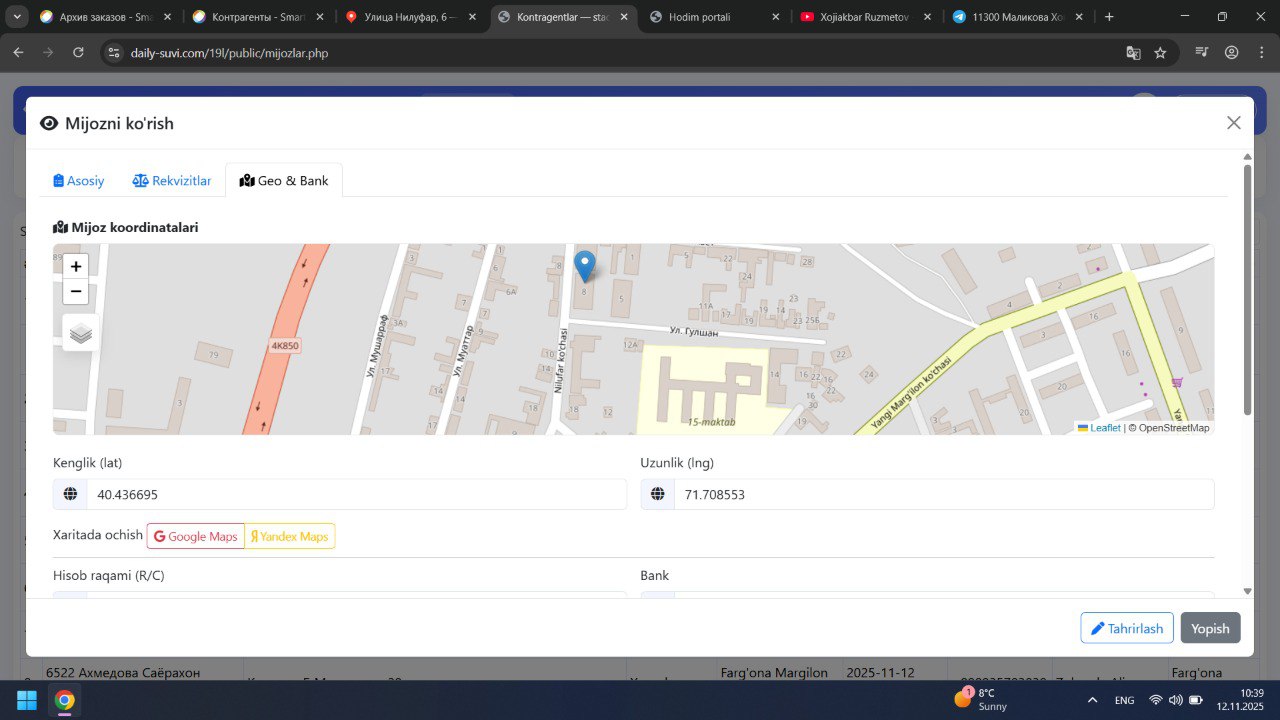The width and height of the screenshot is (1280, 720).
Task: Open location in Yandex Maps
Action: [x=290, y=537]
